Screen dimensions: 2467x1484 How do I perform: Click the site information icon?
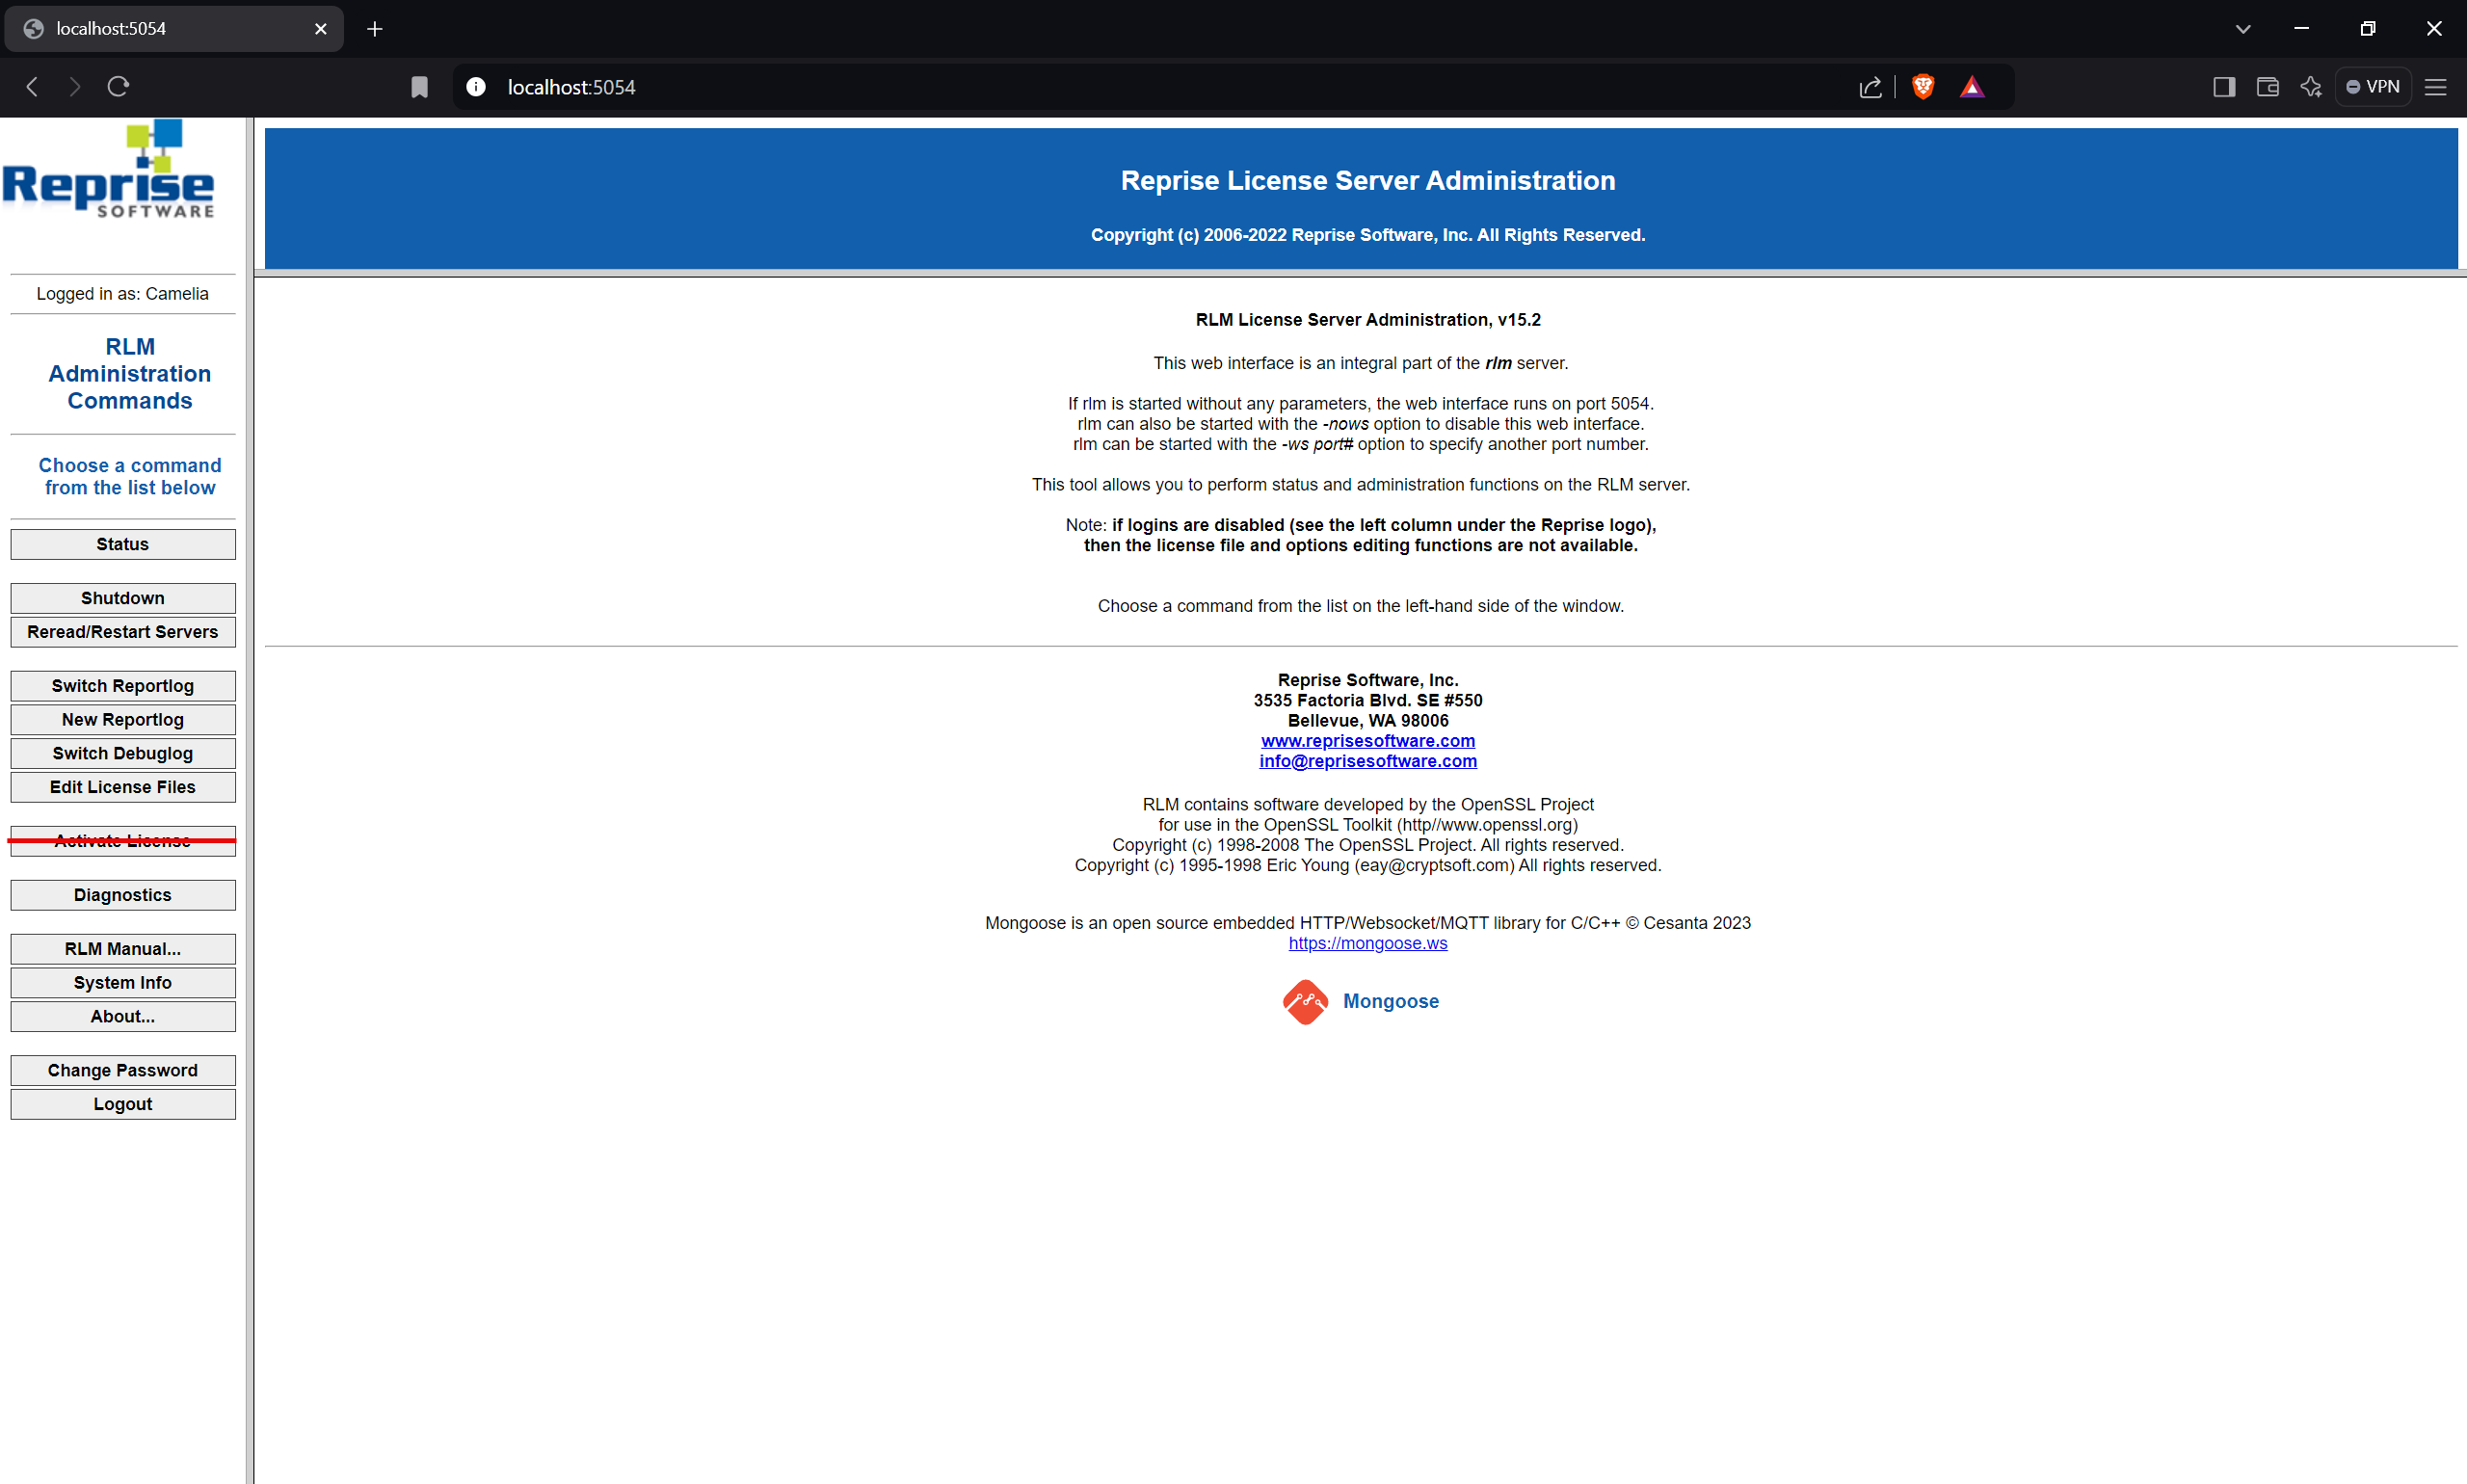click(x=476, y=87)
